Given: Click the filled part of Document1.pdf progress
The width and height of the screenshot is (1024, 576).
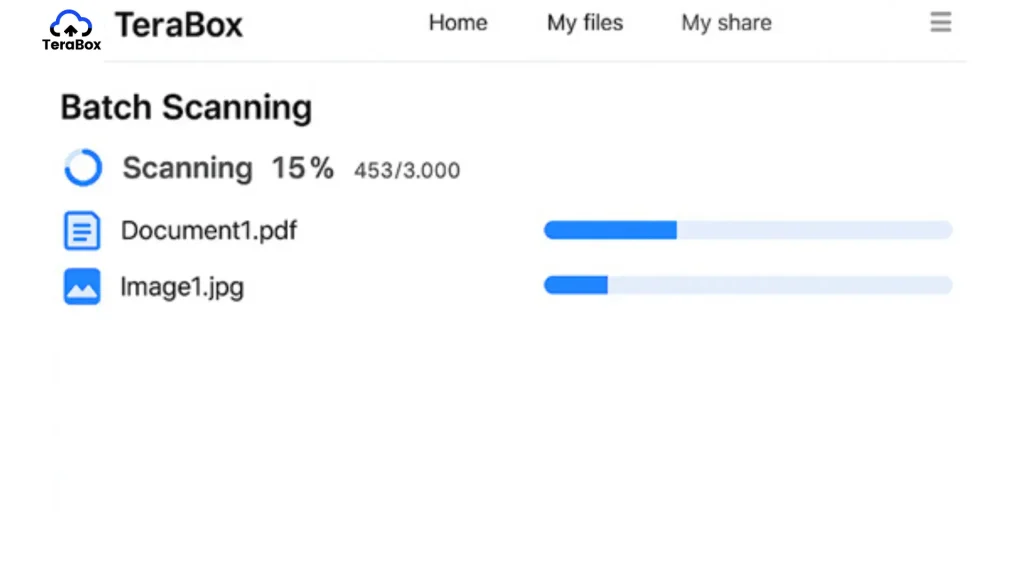Looking at the screenshot, I should pyautogui.click(x=610, y=230).
